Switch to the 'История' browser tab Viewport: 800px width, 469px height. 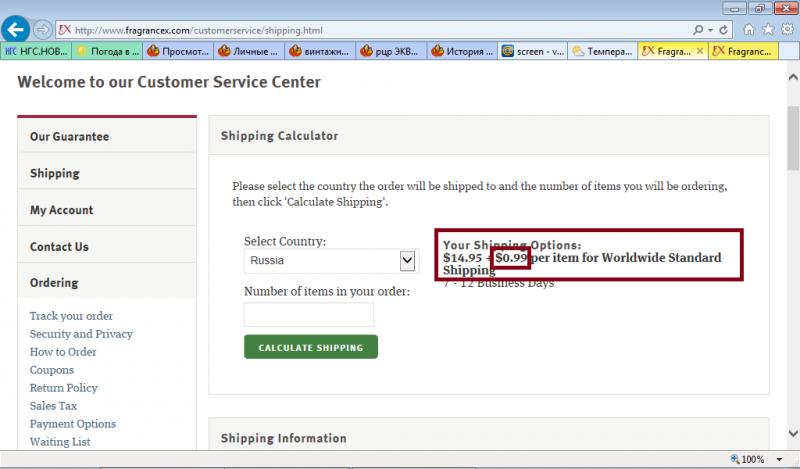(x=460, y=50)
